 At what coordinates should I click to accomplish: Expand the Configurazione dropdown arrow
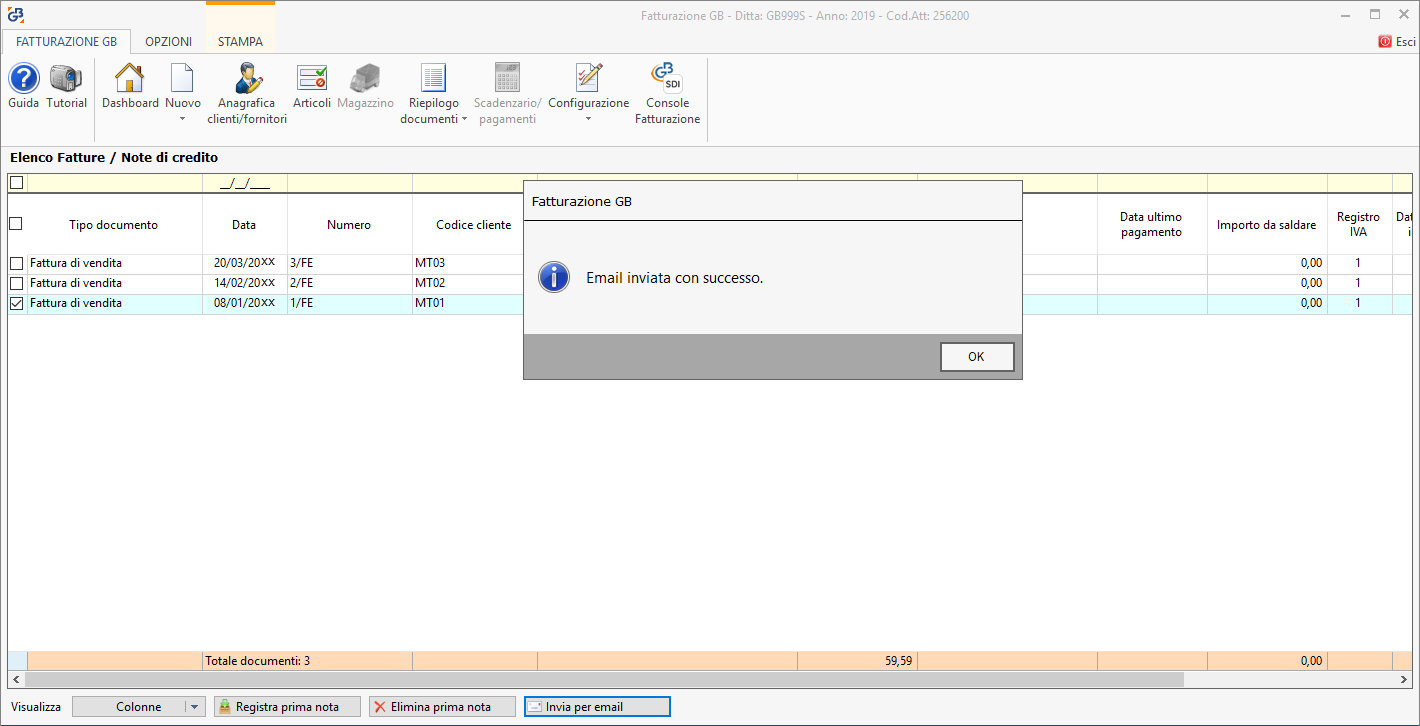pyautogui.click(x=588, y=120)
